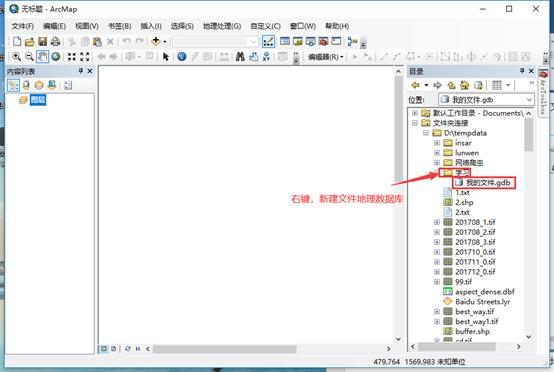Open the ModelBuilder window
Viewport: 554px width, 372px height.
352,41
